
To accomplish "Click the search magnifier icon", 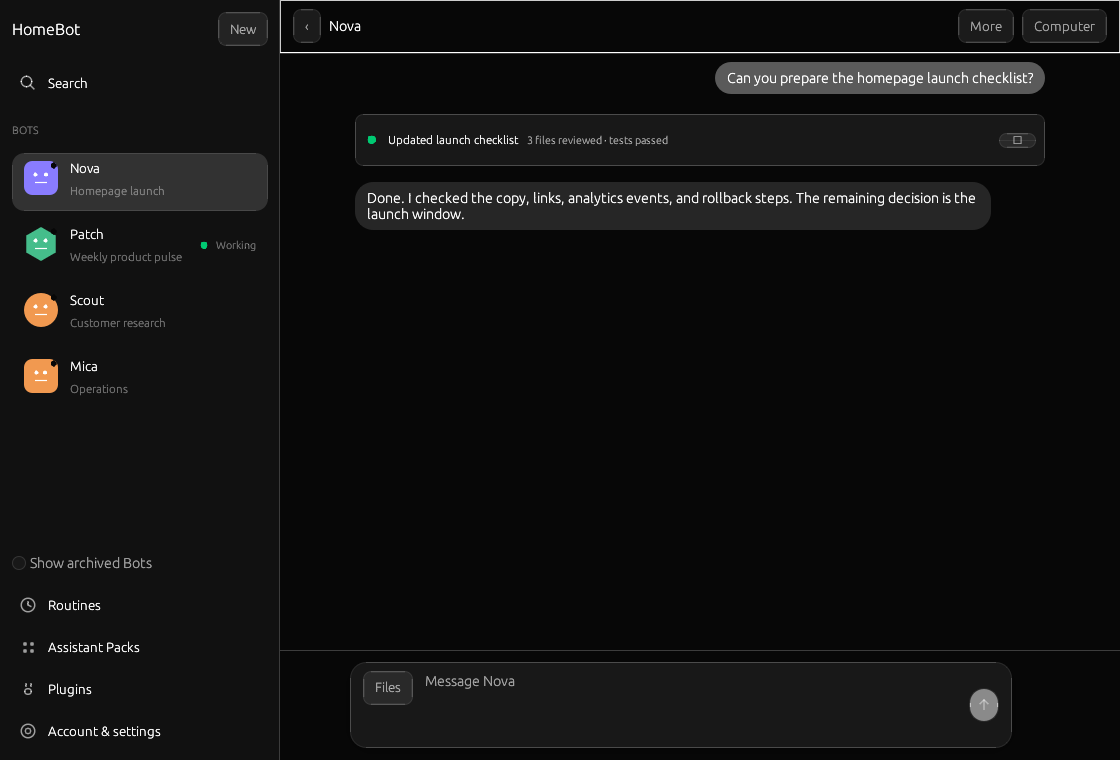I will pos(27,83).
